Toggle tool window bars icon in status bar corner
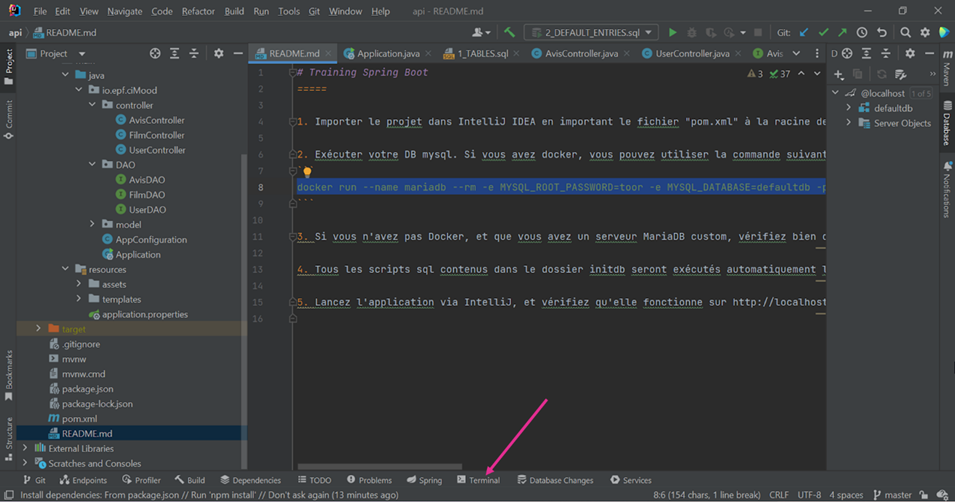Image resolution: width=955 pixels, height=502 pixels. tap(9, 495)
